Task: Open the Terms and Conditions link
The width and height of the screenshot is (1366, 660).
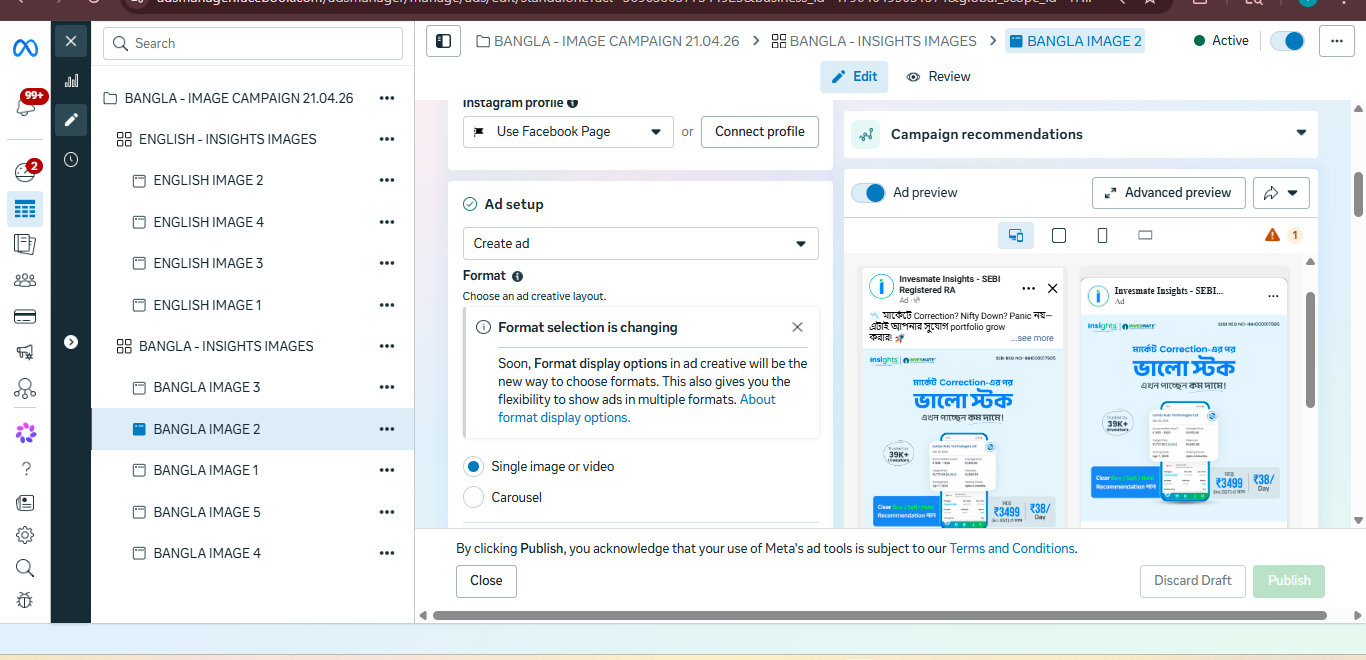Action: tap(1012, 548)
